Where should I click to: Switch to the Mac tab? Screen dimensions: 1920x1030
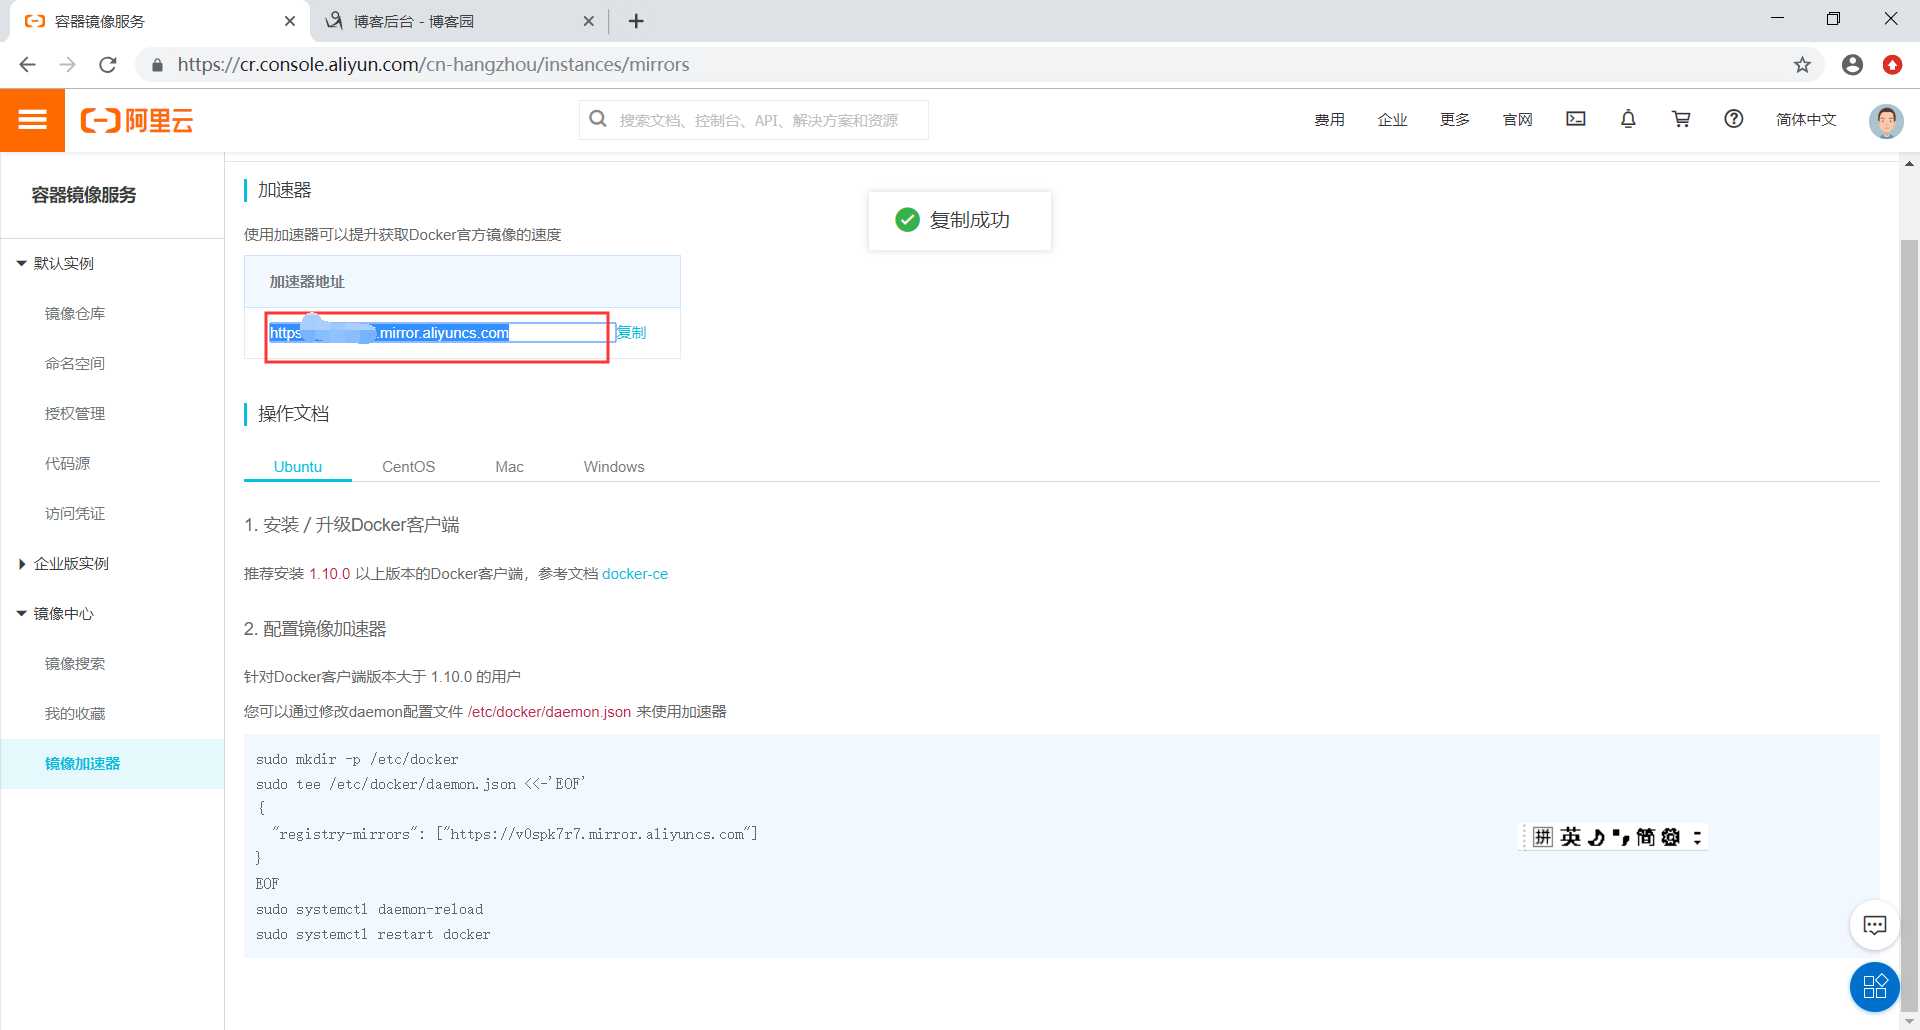click(510, 467)
